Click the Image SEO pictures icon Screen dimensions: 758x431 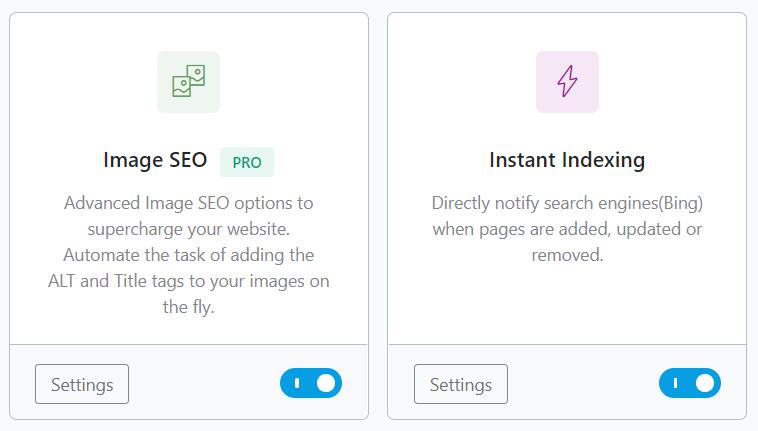pos(188,82)
